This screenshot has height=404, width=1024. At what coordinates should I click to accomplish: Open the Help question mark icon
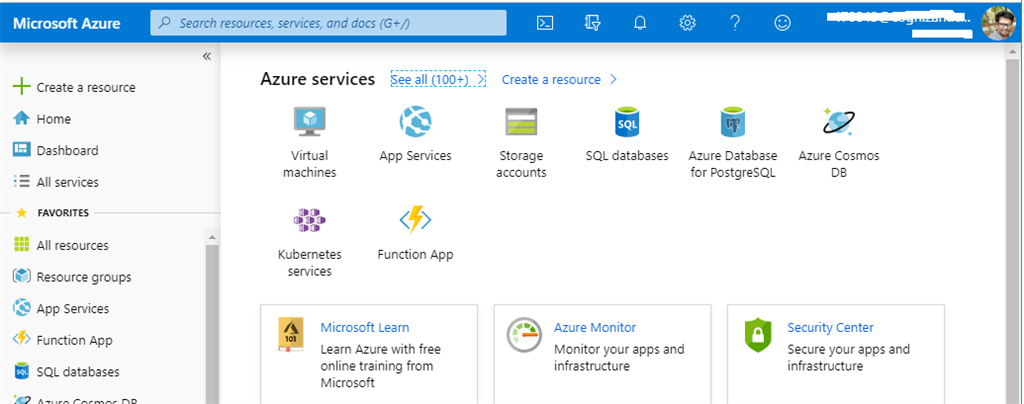click(735, 23)
